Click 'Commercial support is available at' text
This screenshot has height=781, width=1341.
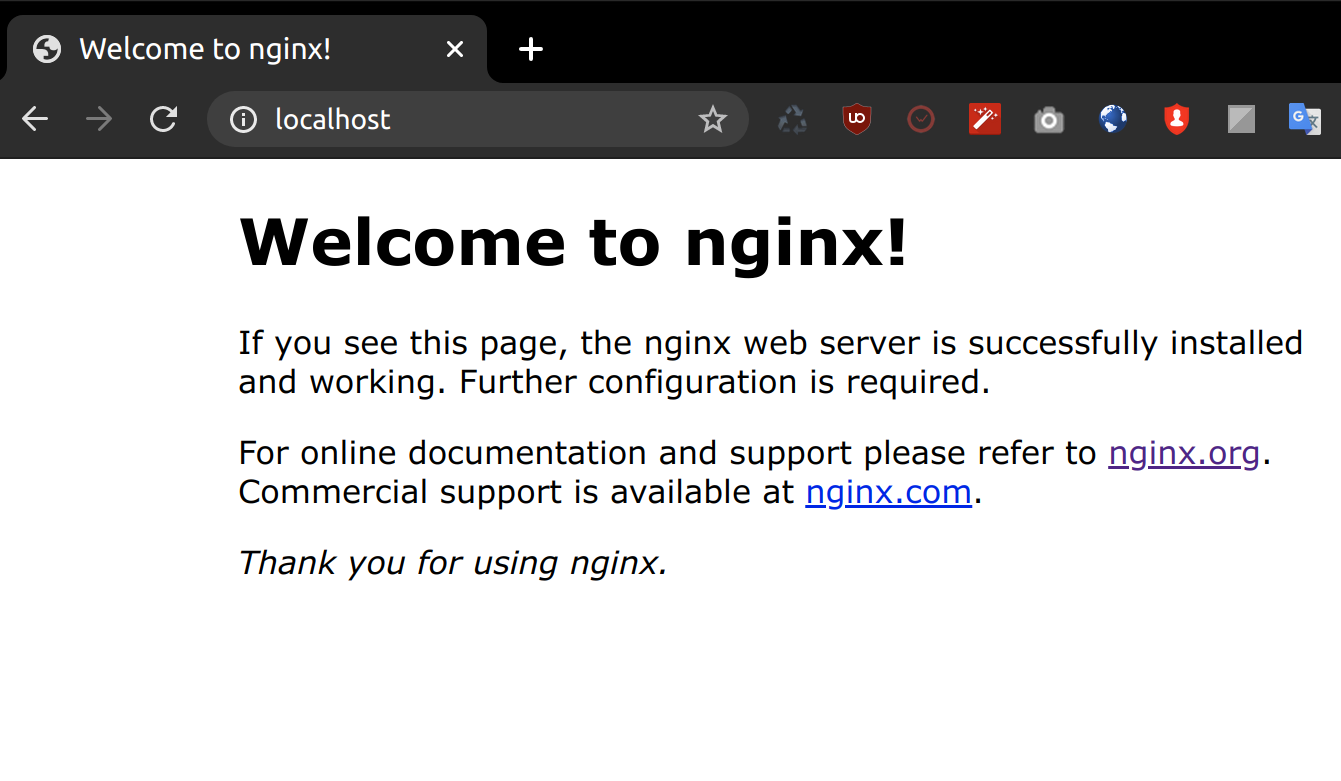(x=516, y=492)
